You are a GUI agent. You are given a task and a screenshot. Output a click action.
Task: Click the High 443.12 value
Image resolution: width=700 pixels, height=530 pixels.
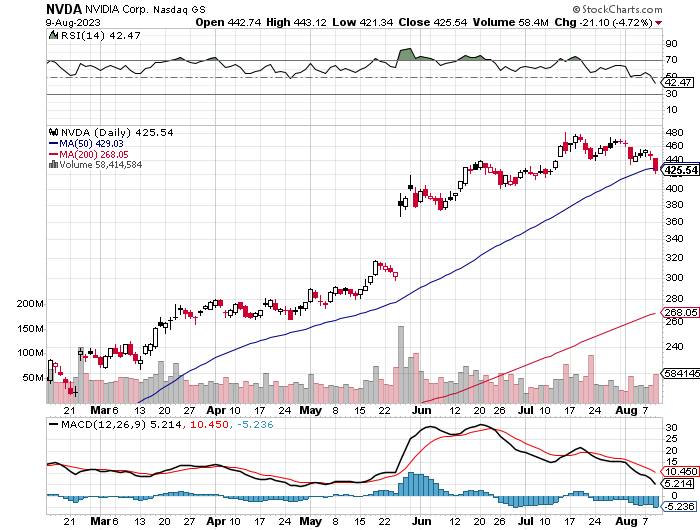[296, 22]
